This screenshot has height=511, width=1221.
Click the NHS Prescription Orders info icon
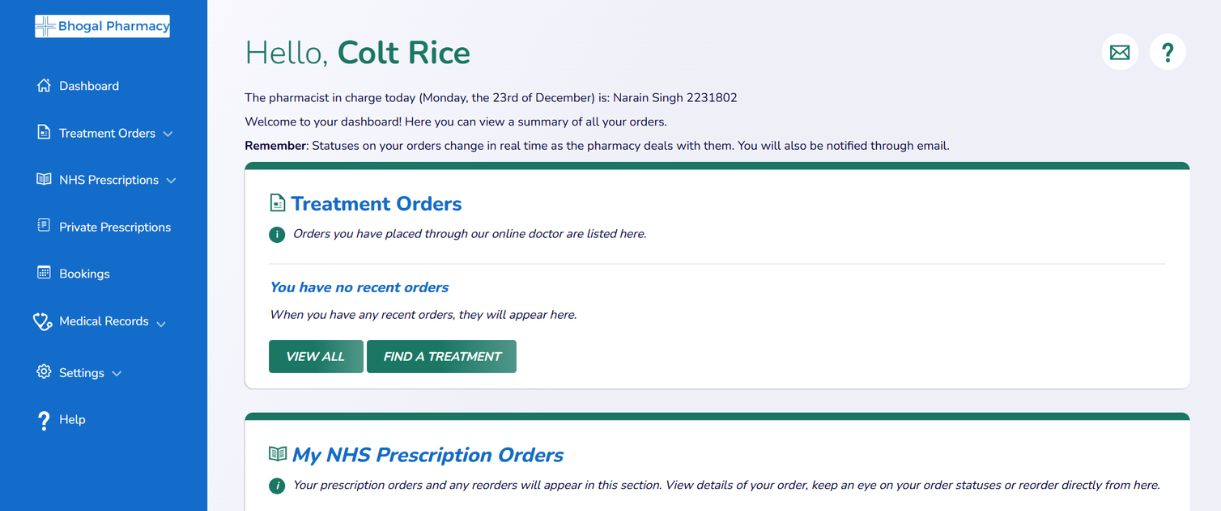(x=277, y=486)
